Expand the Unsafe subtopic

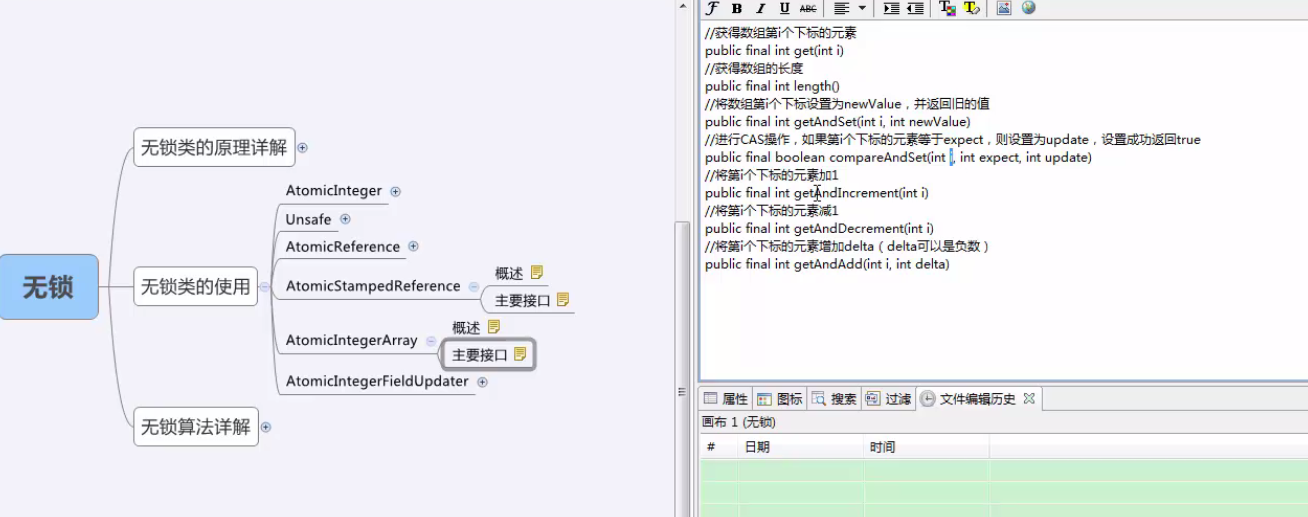click(x=345, y=219)
